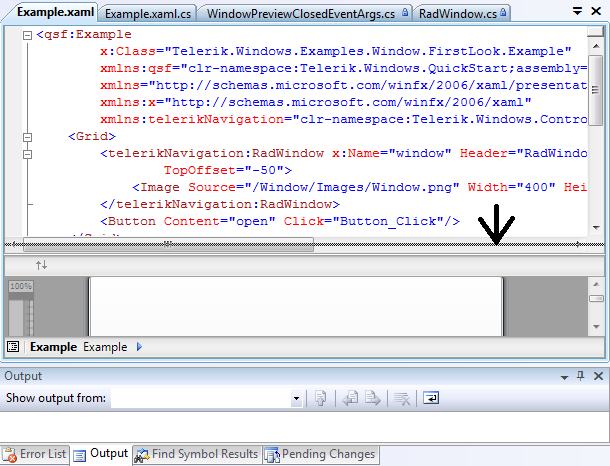Click the designer scroll up arrow
610x466 pixels.
click(596, 284)
